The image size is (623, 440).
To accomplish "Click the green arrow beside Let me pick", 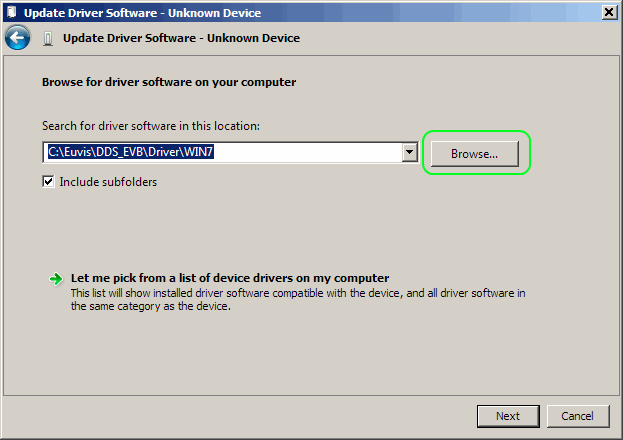I will point(57,279).
